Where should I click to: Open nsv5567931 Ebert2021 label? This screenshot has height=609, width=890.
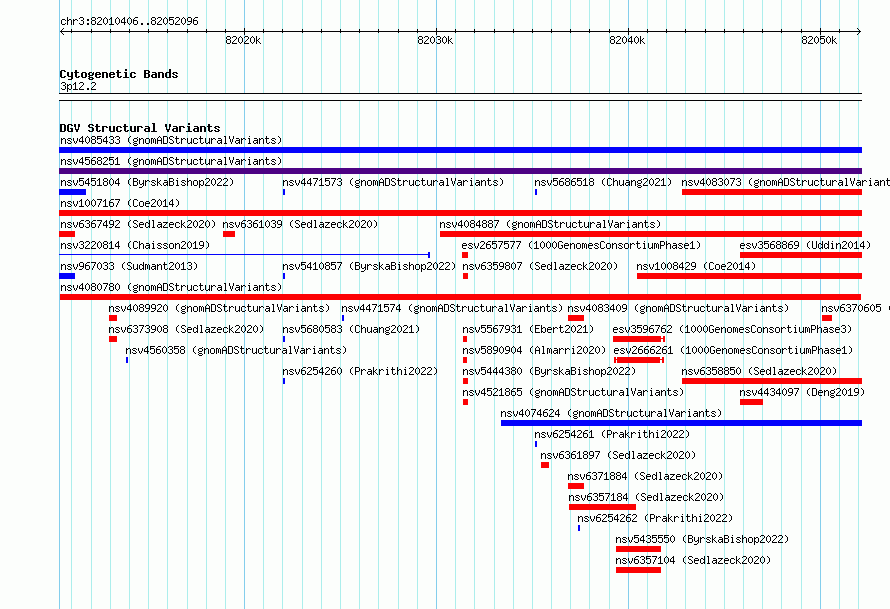coord(528,329)
